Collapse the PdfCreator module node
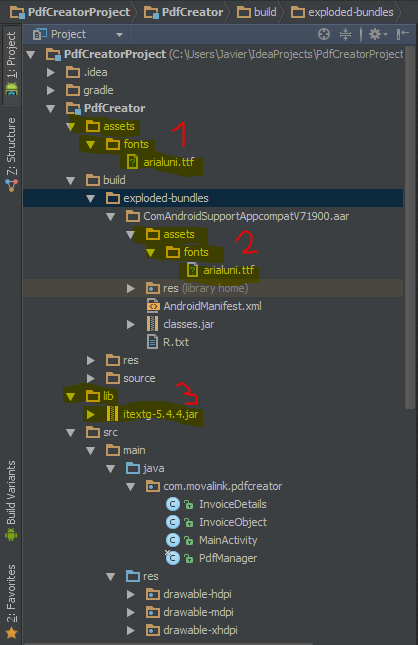This screenshot has width=418, height=645. (51, 109)
